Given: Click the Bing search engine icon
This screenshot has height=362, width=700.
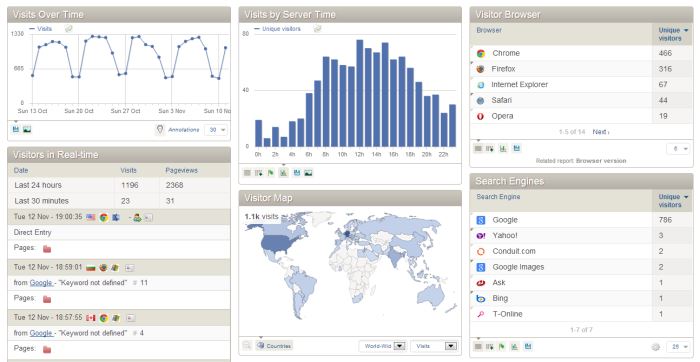Looking at the screenshot, I should pos(480,299).
